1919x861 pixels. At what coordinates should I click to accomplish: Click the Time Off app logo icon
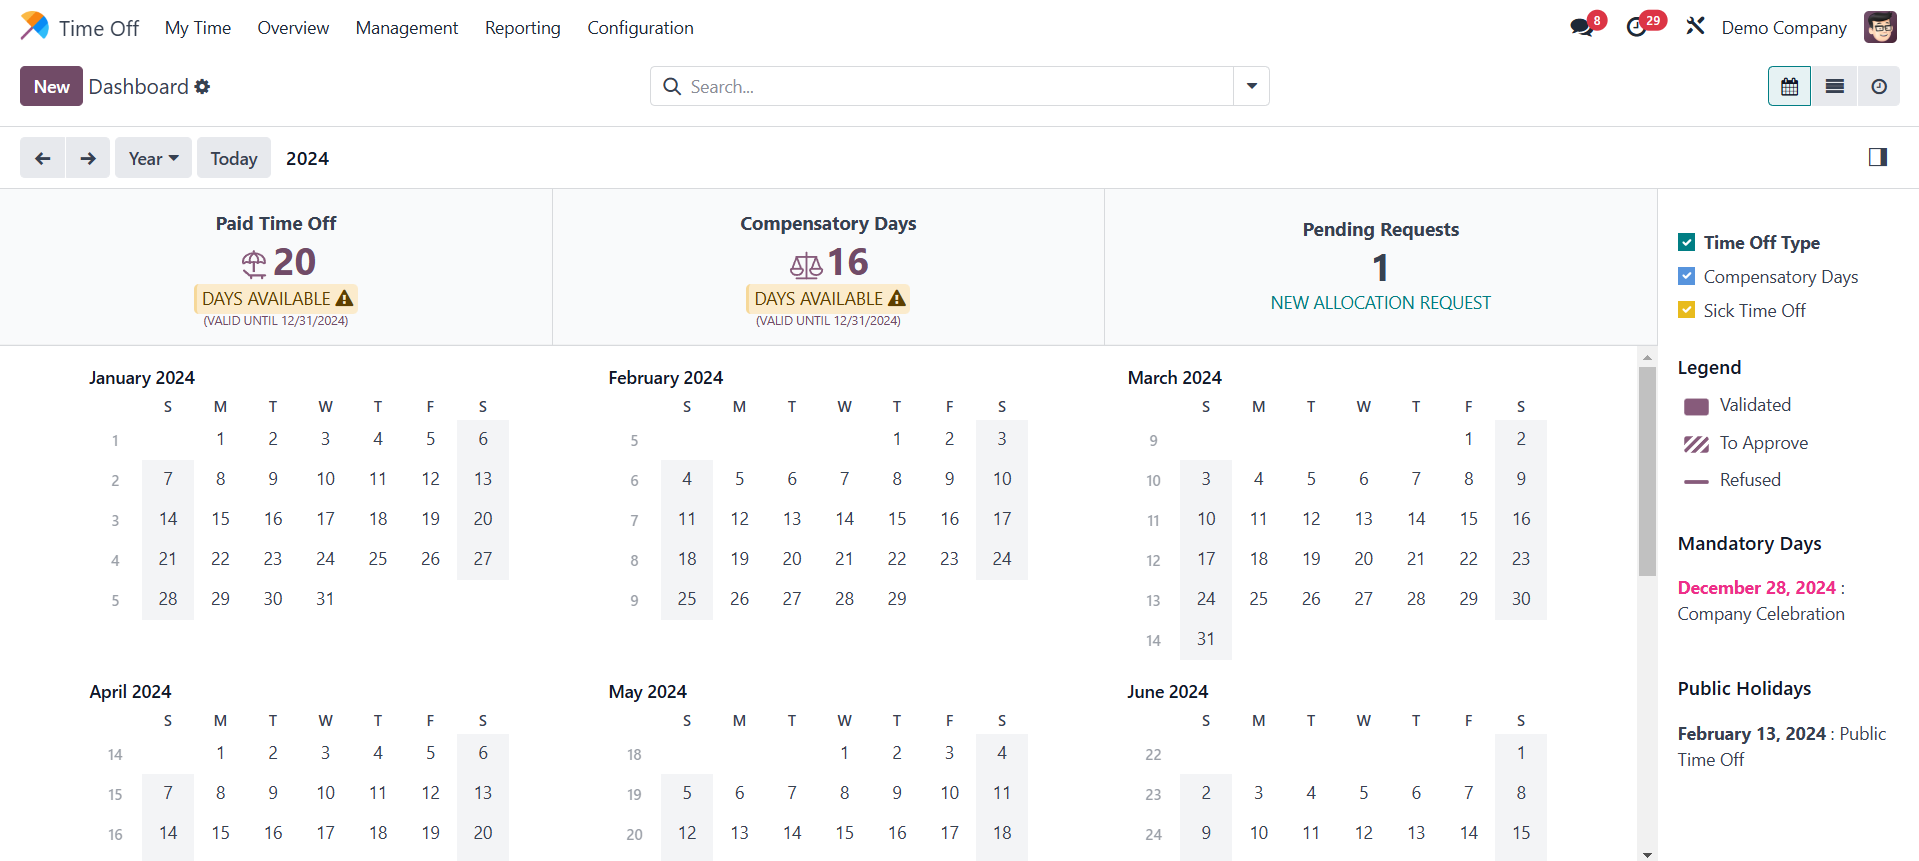pyautogui.click(x=34, y=27)
